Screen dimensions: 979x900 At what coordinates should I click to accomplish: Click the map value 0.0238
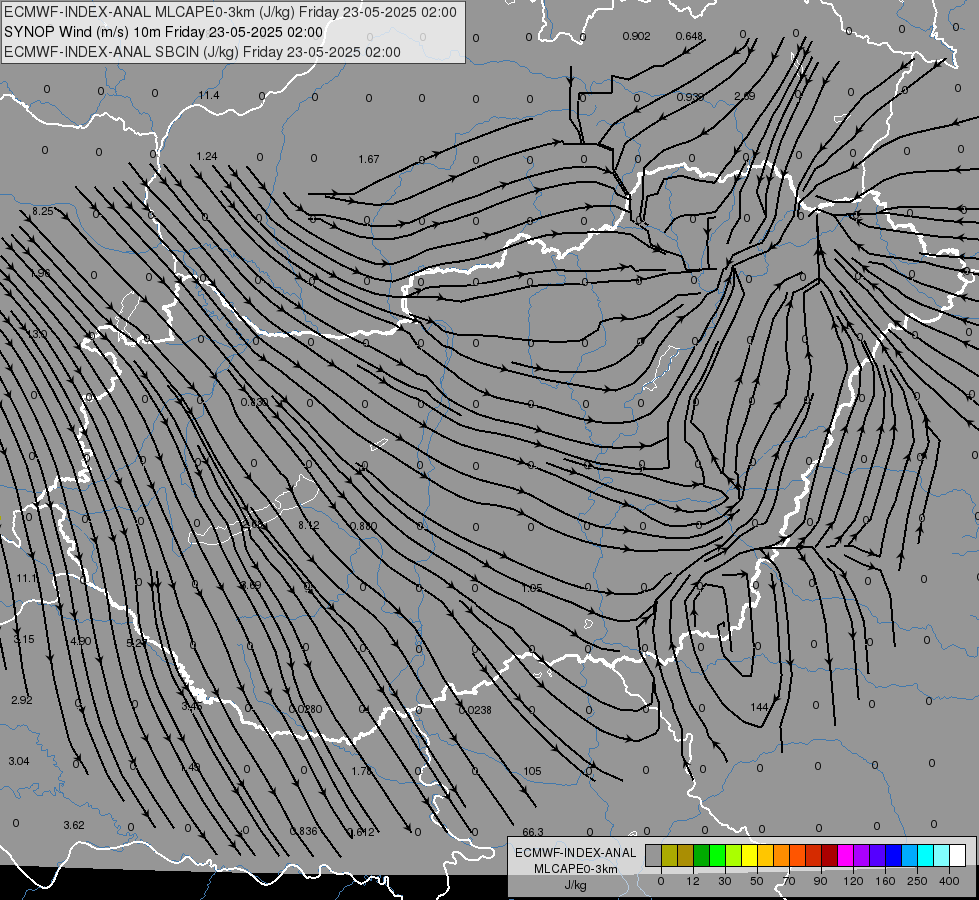click(x=475, y=710)
